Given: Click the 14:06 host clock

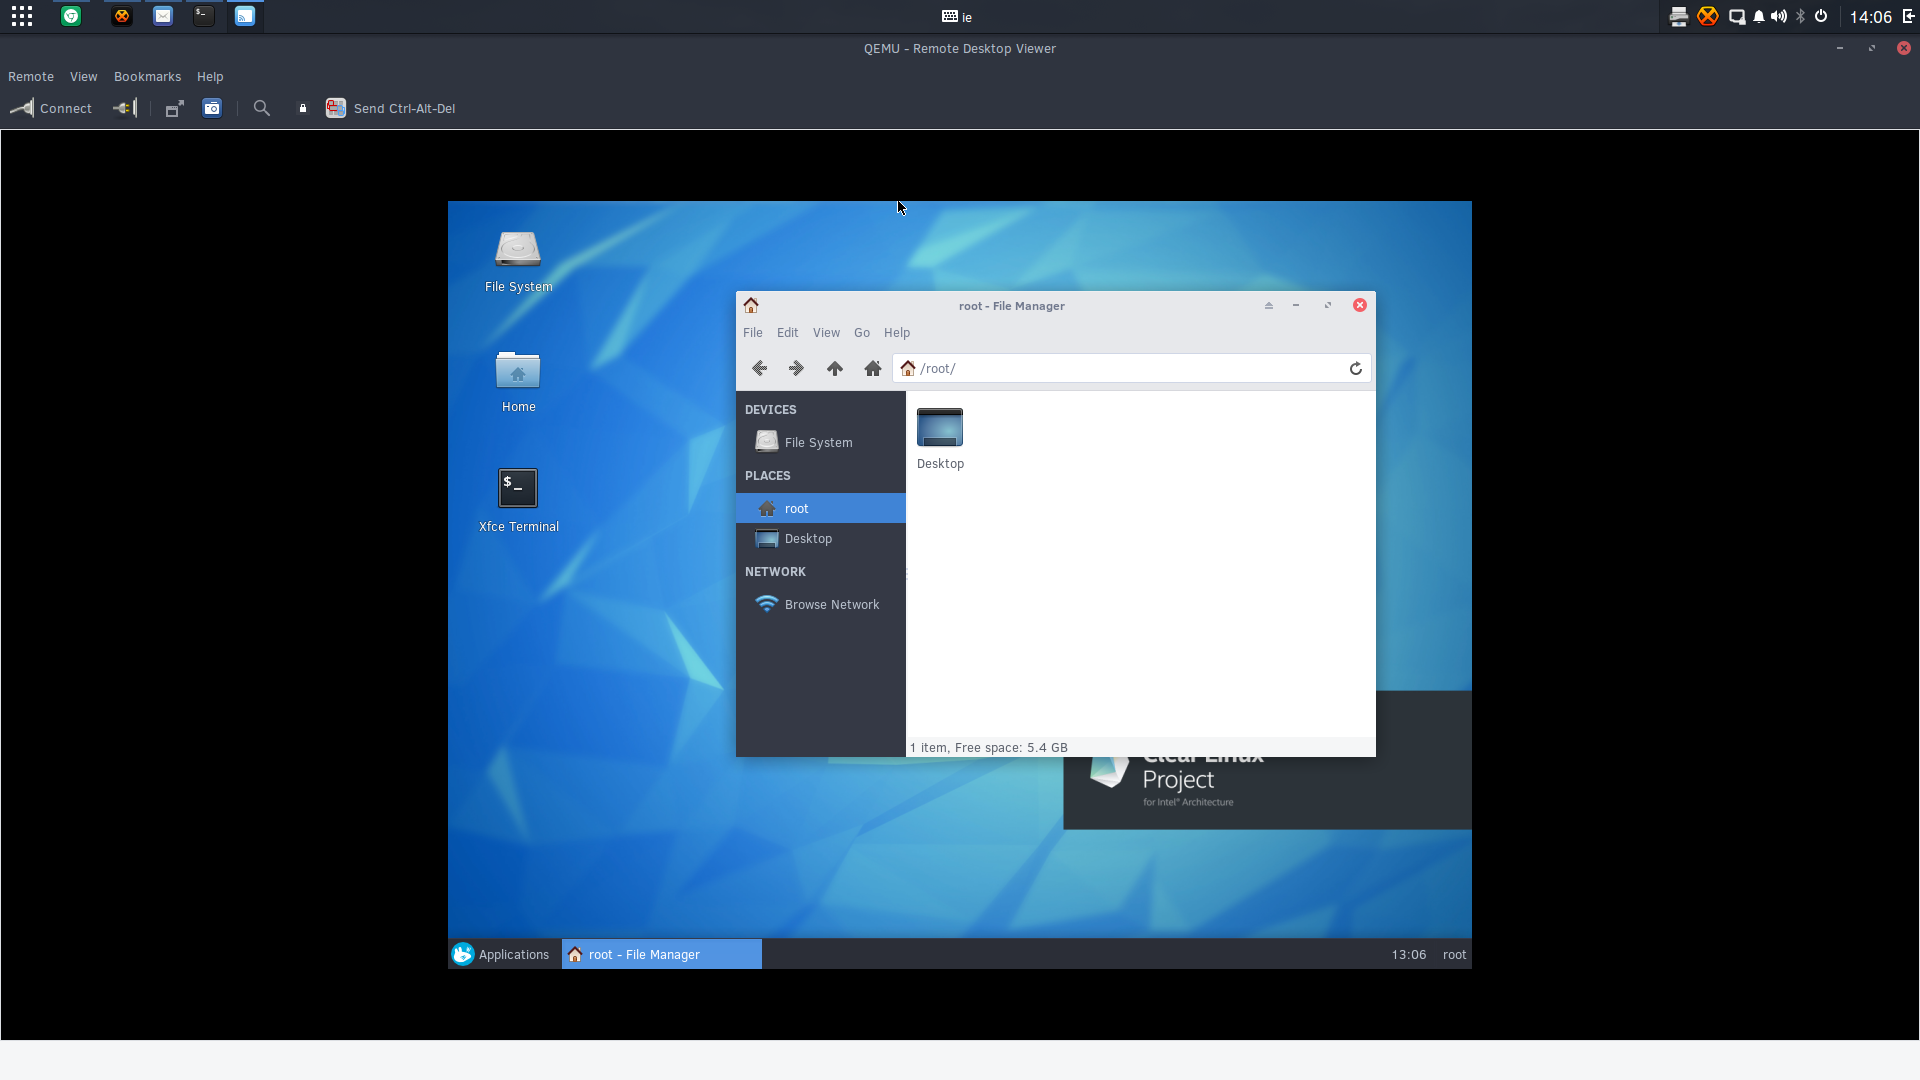Looking at the screenshot, I should pos(1870,17).
